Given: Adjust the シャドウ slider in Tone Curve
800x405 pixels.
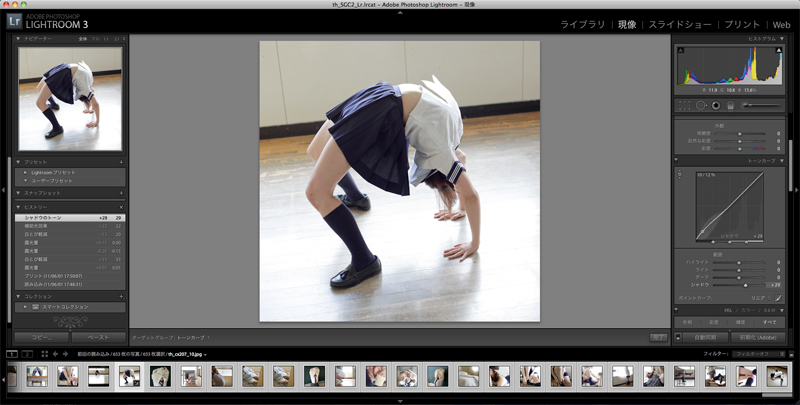Looking at the screenshot, I should (744, 284).
